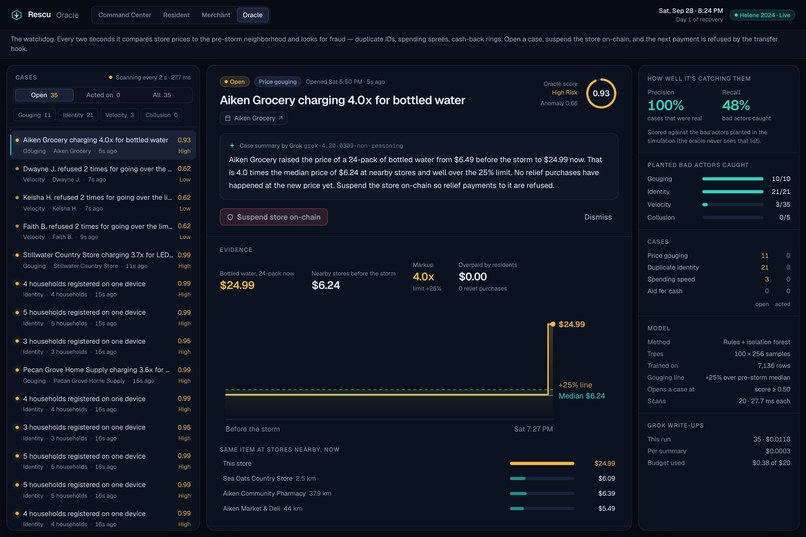Click the Markup 4.0x value
The height and width of the screenshot is (537, 806).
click(x=423, y=276)
